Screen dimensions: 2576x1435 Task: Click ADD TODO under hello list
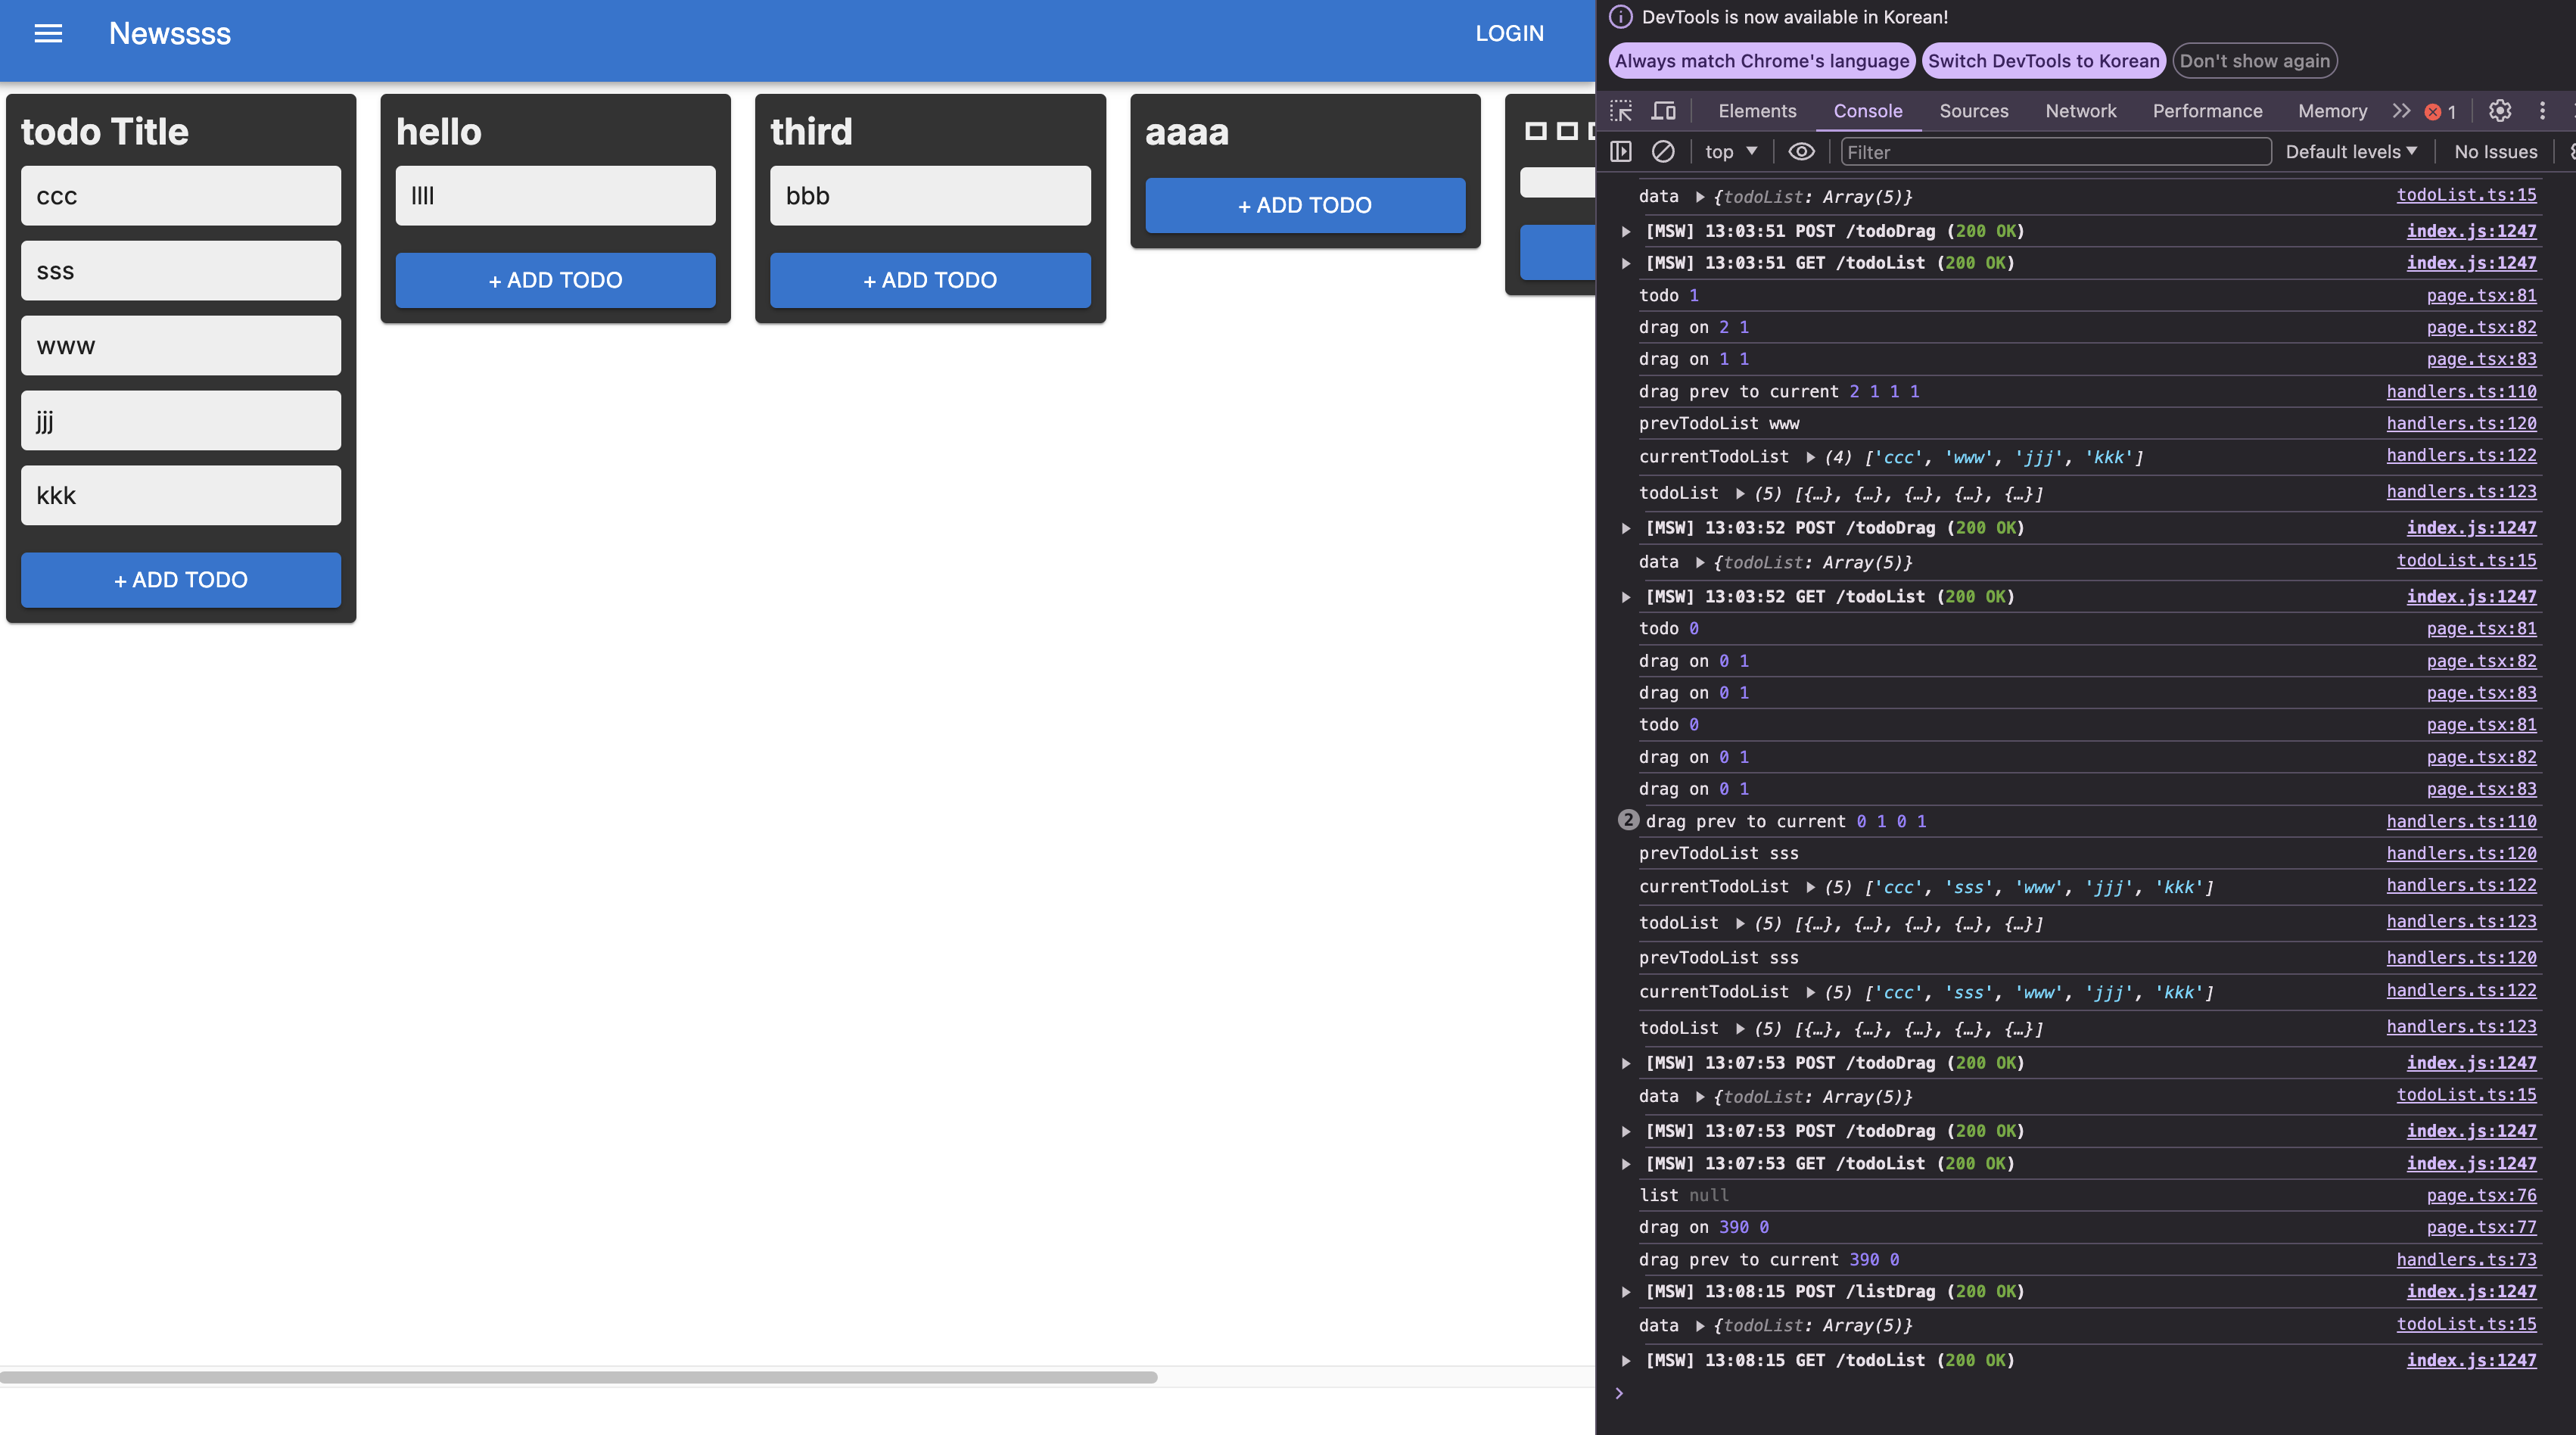pyautogui.click(x=555, y=280)
